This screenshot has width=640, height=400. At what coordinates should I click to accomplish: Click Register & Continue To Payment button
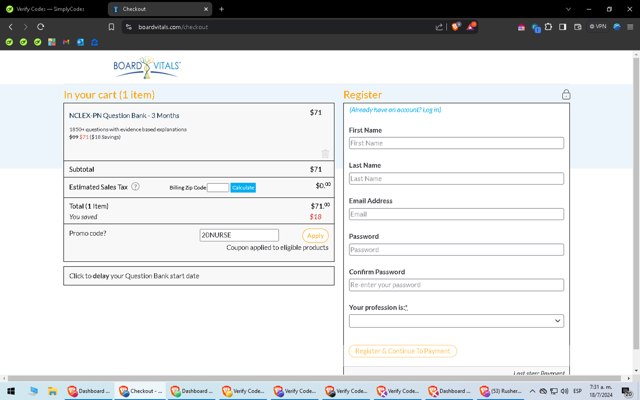(402, 351)
